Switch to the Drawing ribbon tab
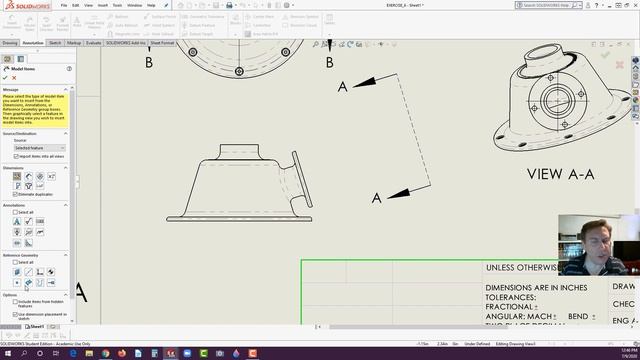 point(9,43)
